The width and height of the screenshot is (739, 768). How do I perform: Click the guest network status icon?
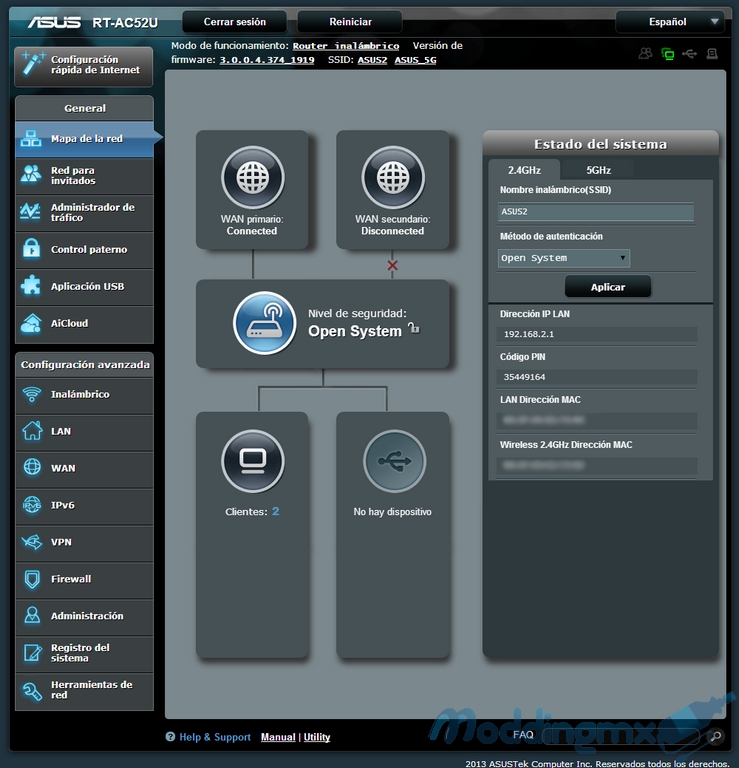[645, 53]
